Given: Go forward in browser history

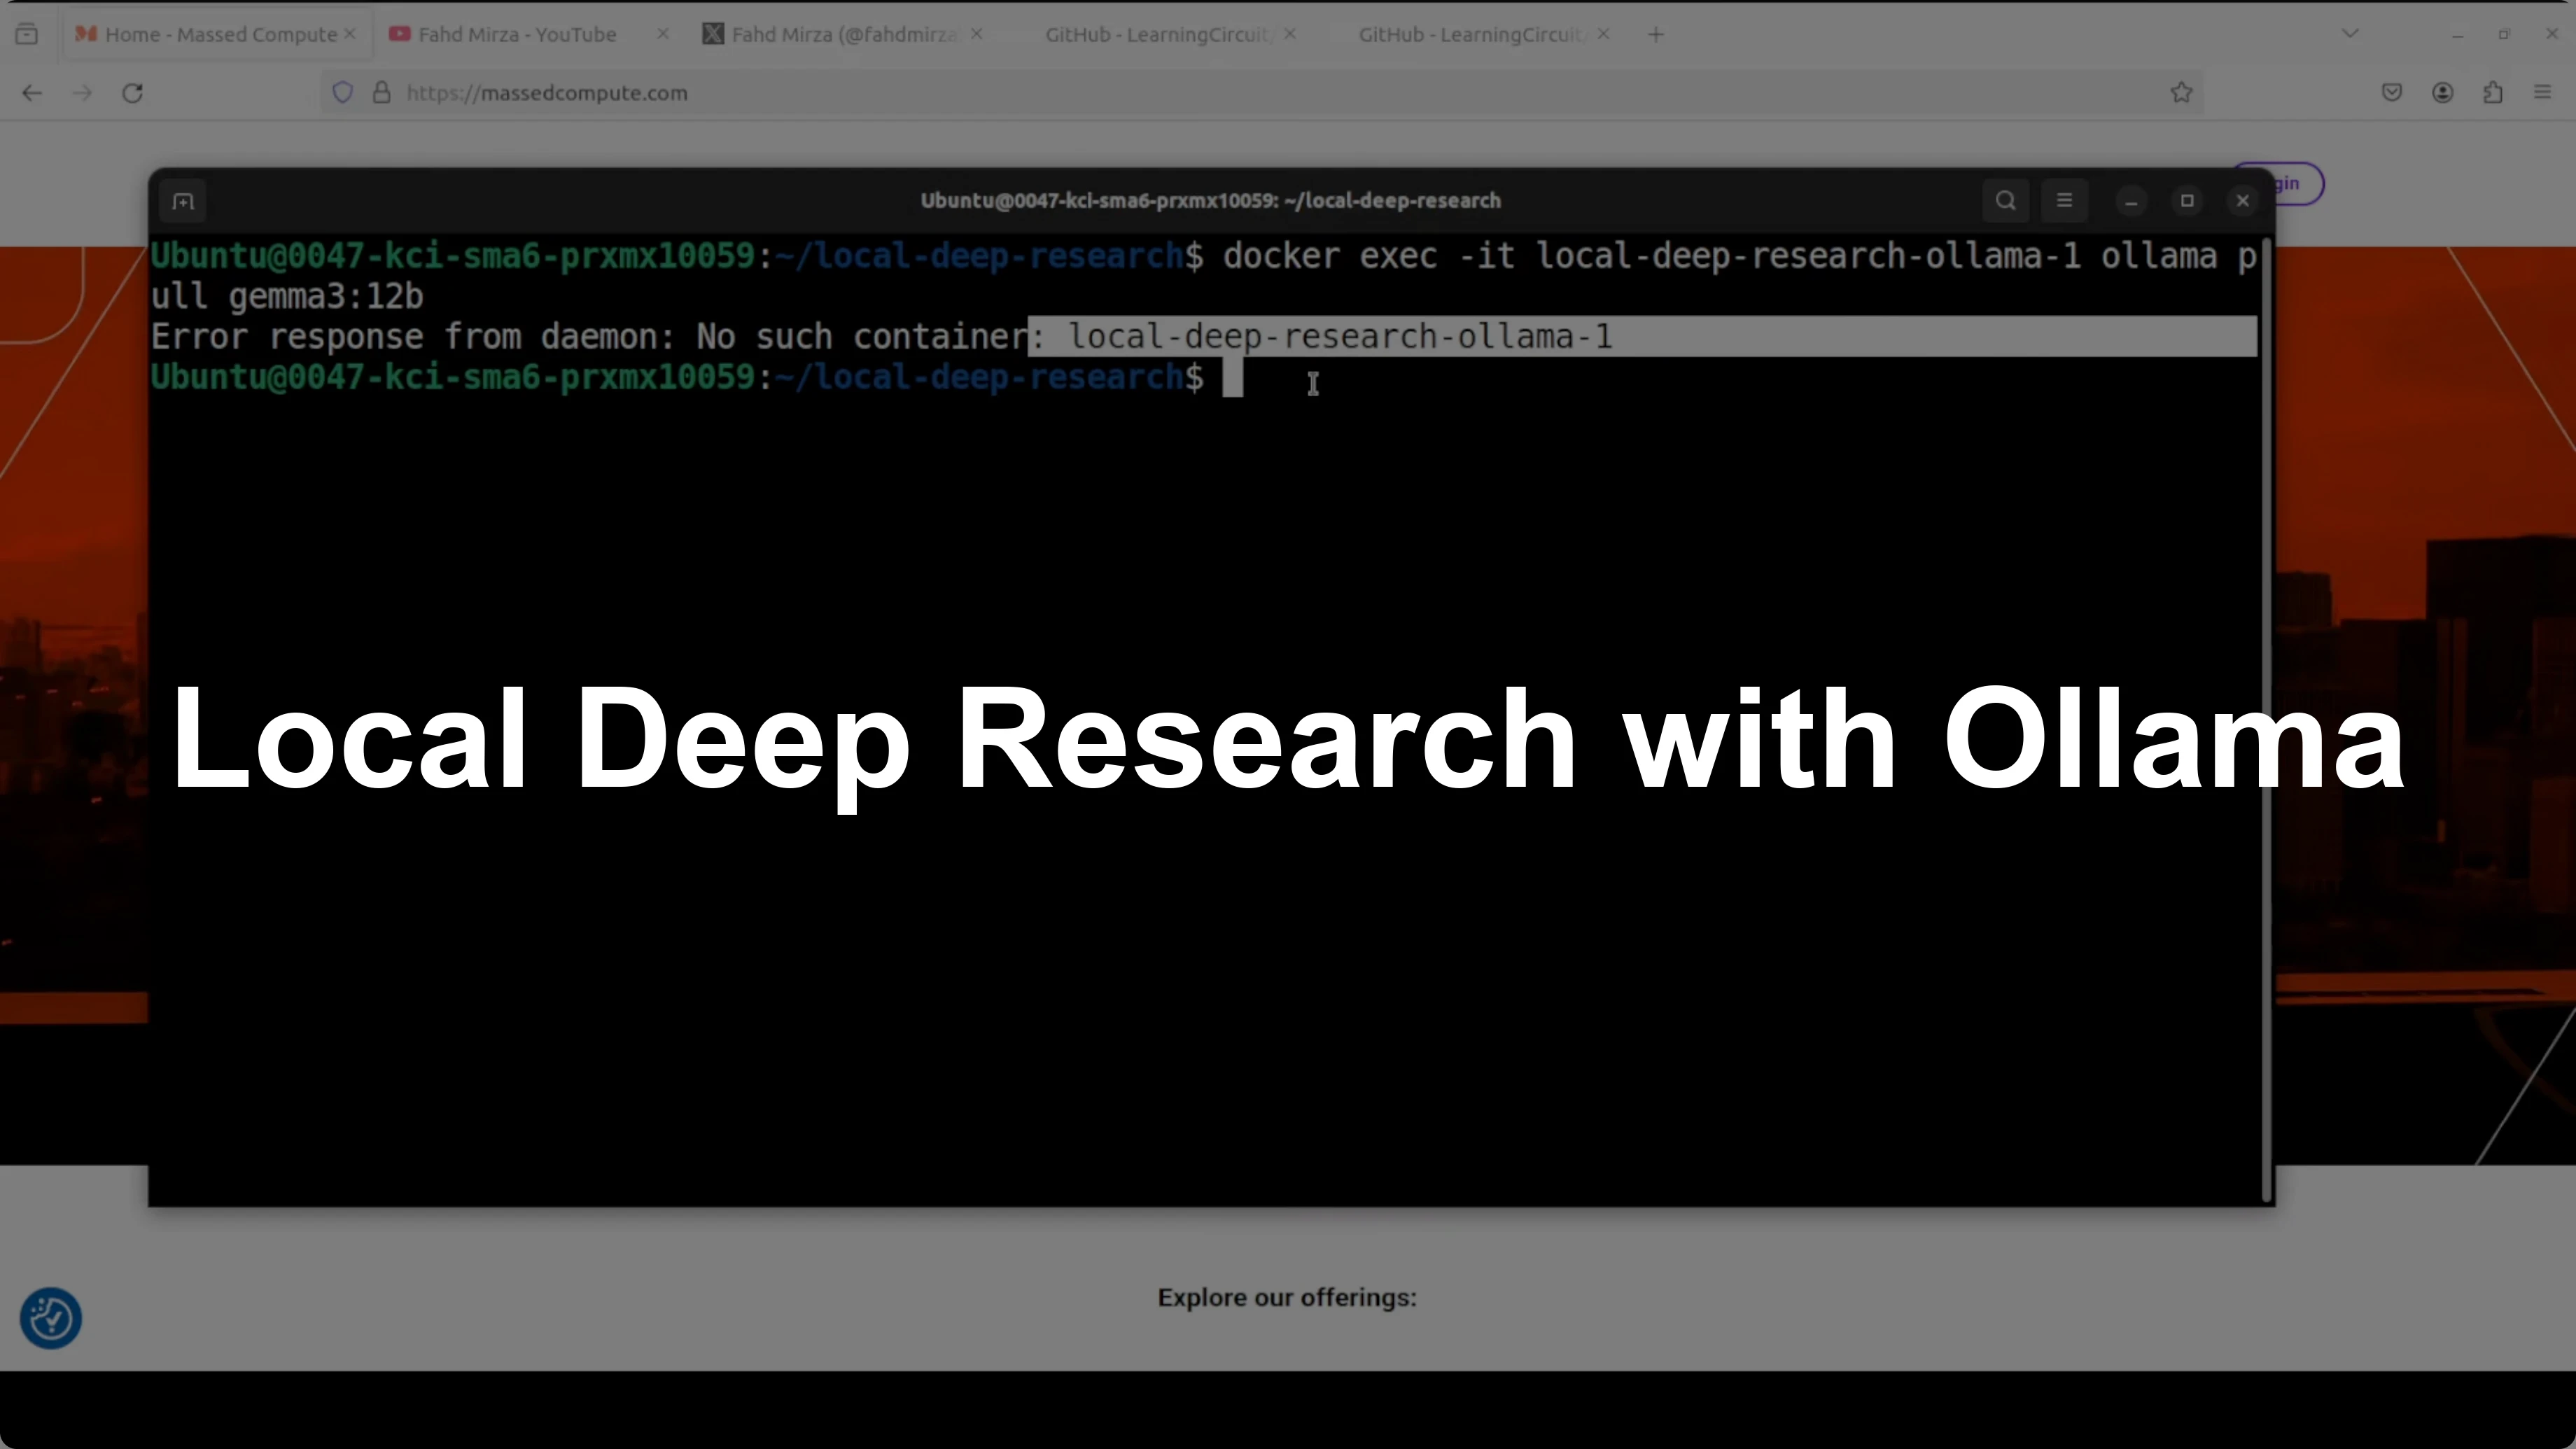Looking at the screenshot, I should pos(83,93).
